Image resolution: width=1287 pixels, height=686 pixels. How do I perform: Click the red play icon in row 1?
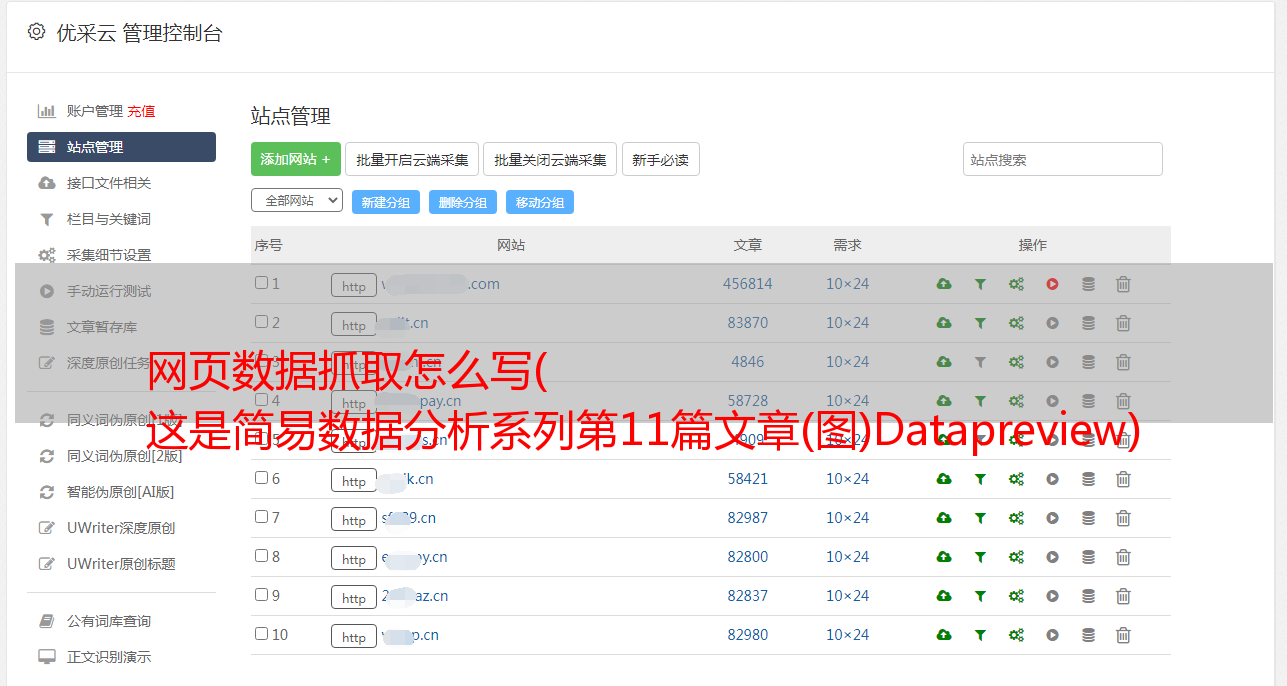1052,284
